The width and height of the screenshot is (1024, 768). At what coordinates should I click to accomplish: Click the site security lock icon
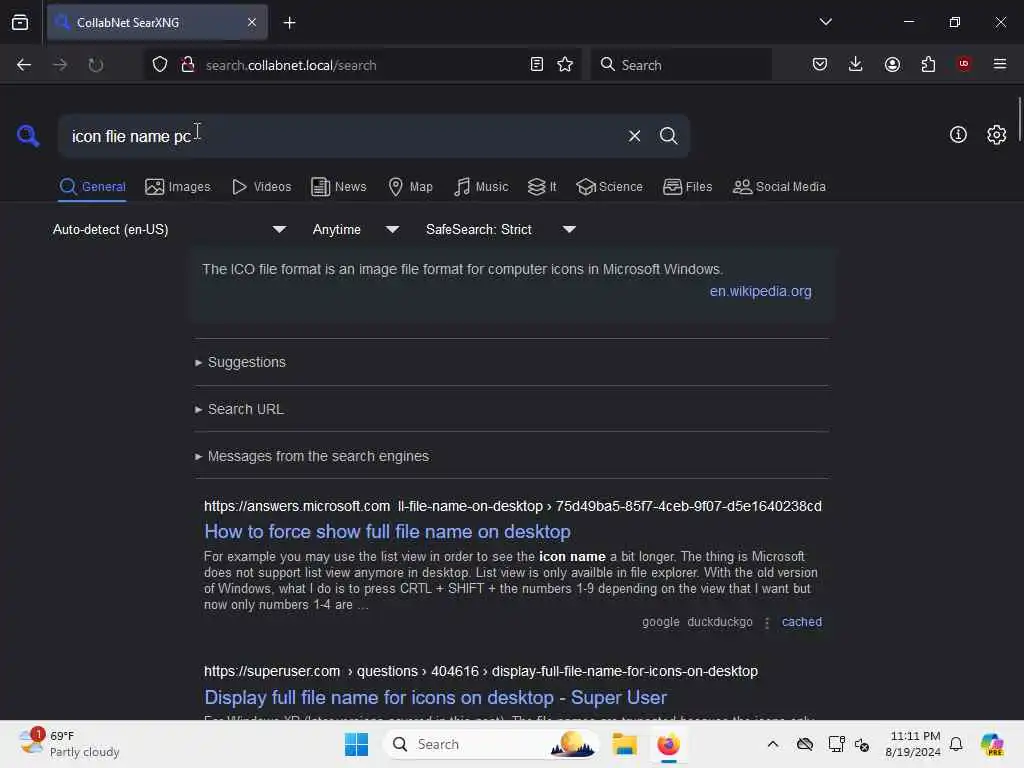click(x=187, y=64)
